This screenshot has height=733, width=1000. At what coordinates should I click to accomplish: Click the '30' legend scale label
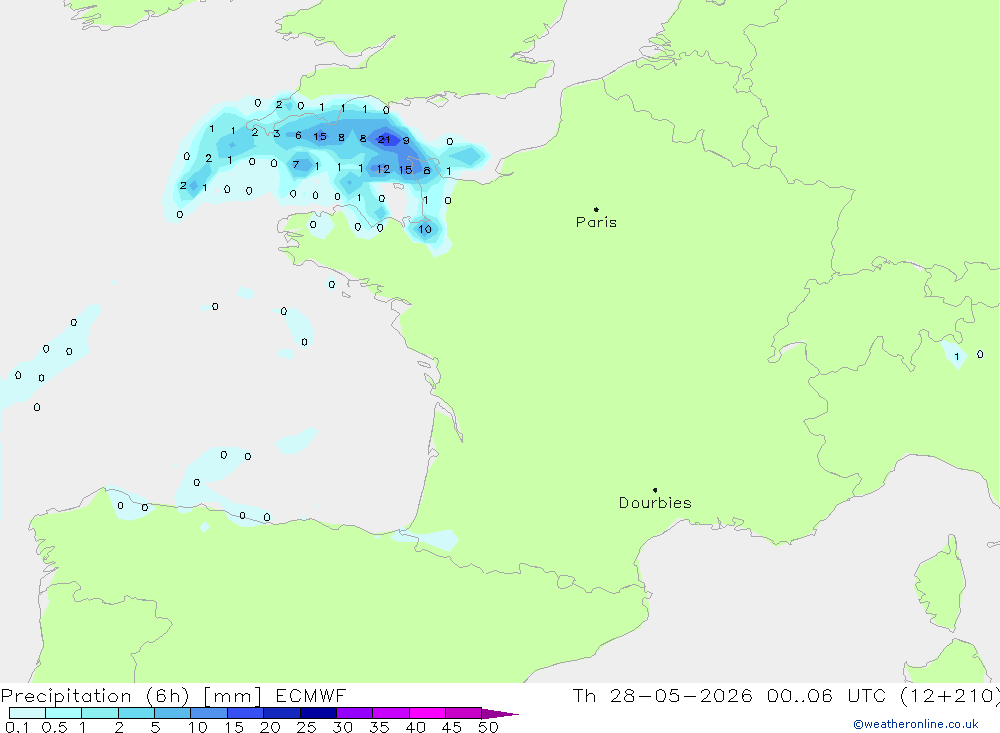click(342, 727)
